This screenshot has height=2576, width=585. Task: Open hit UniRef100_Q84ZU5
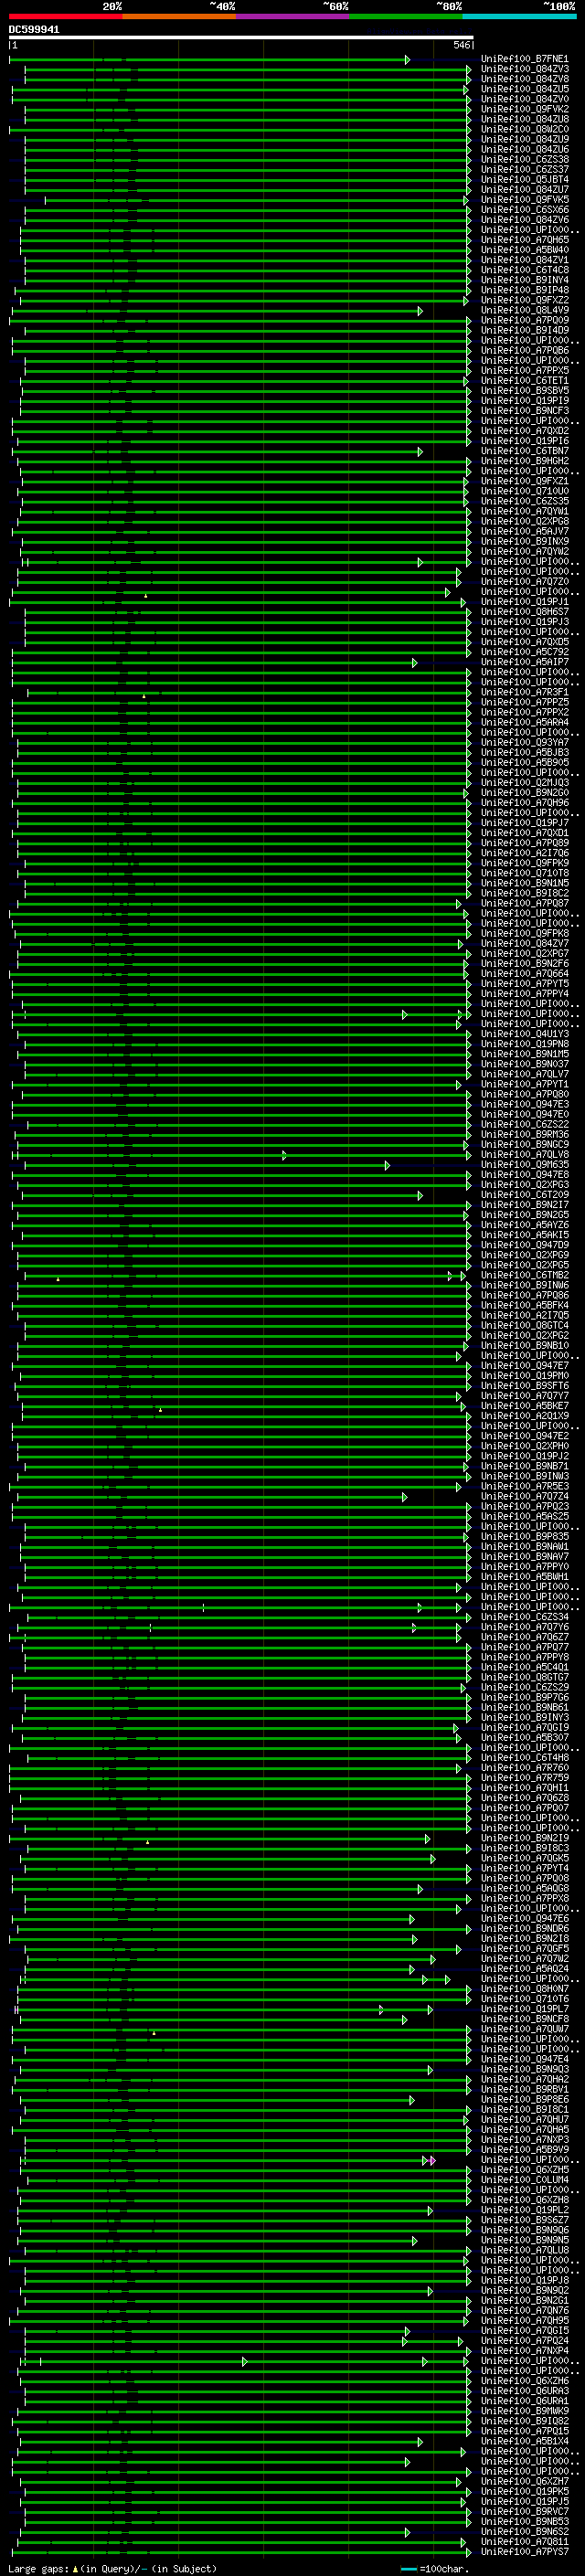point(525,89)
